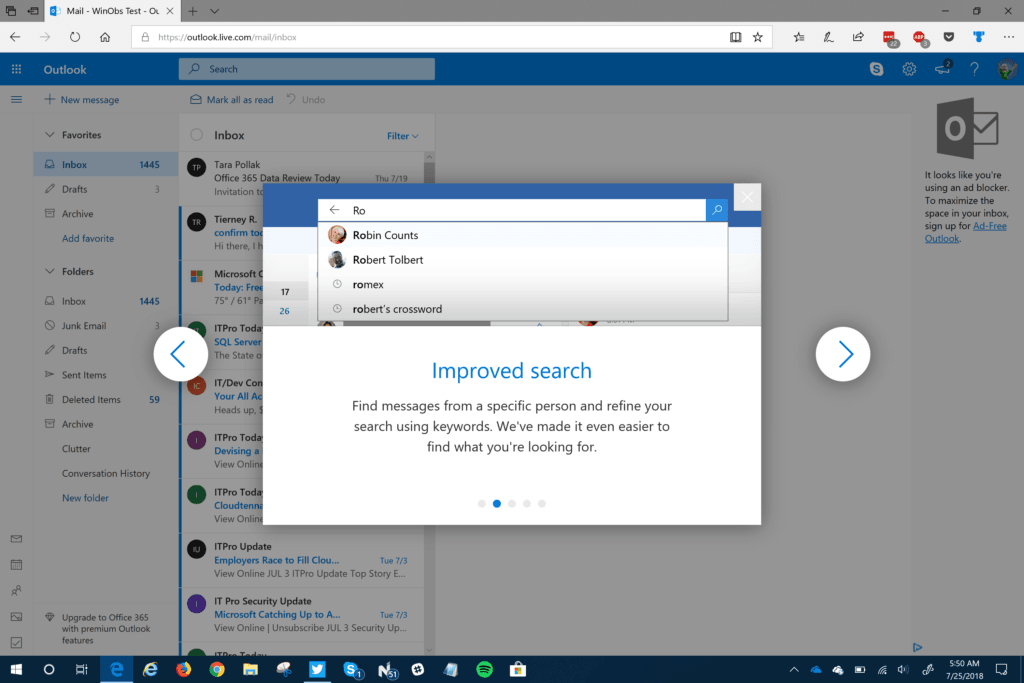
Task: Select the Photos icon in bottom-left rail
Action: 15,616
